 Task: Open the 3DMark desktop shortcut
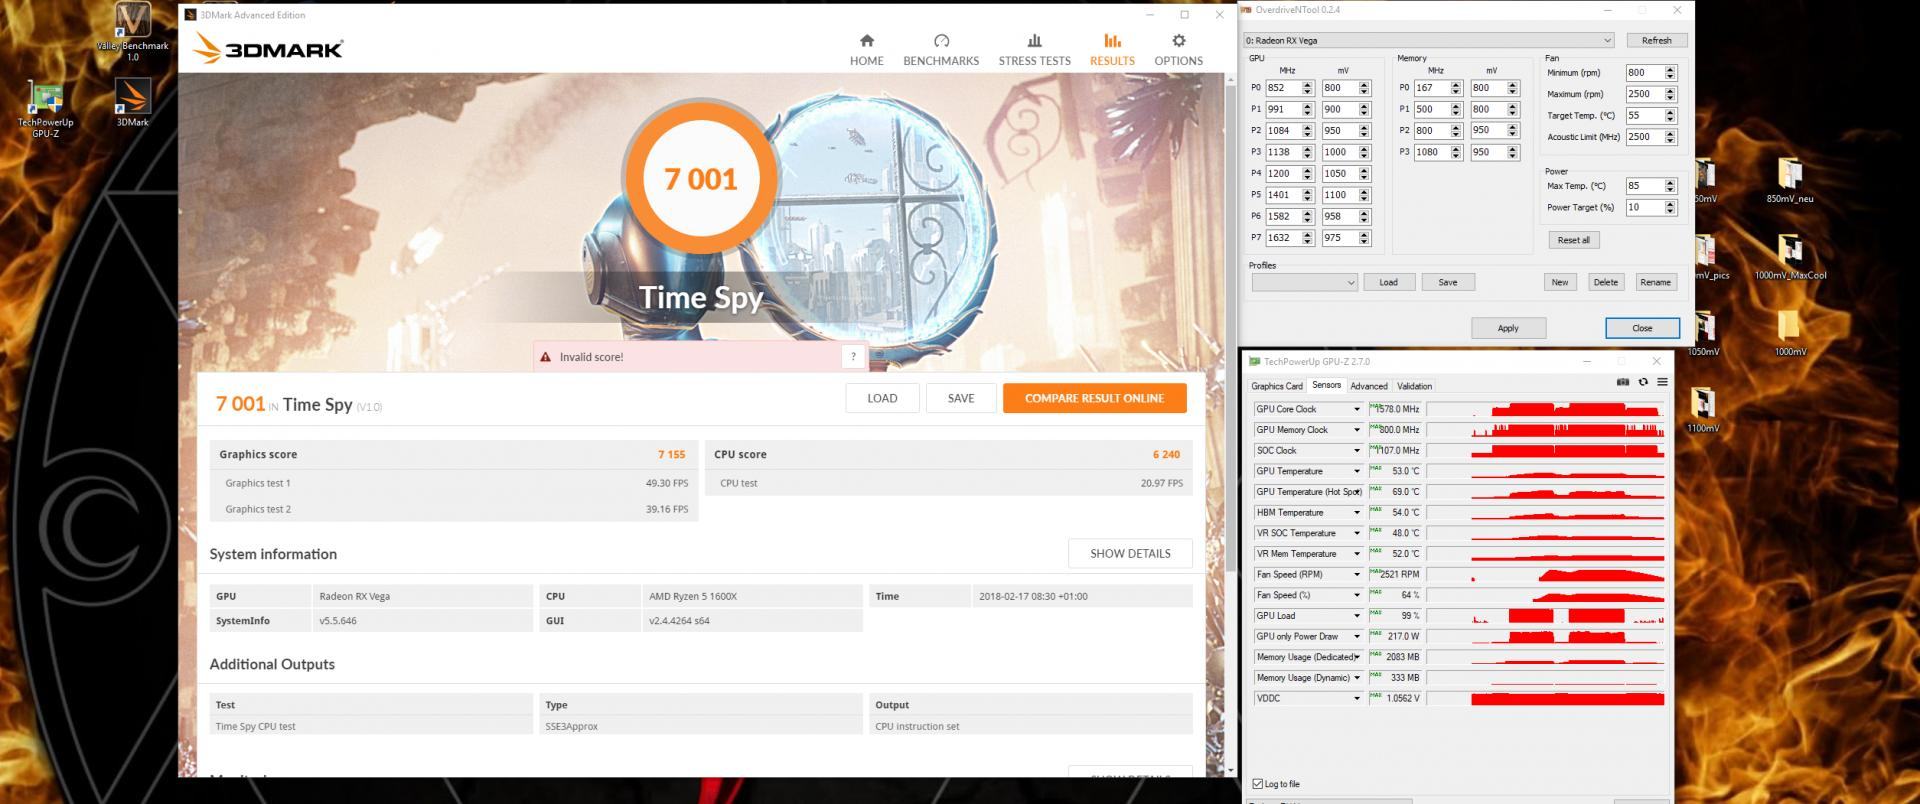point(132,103)
